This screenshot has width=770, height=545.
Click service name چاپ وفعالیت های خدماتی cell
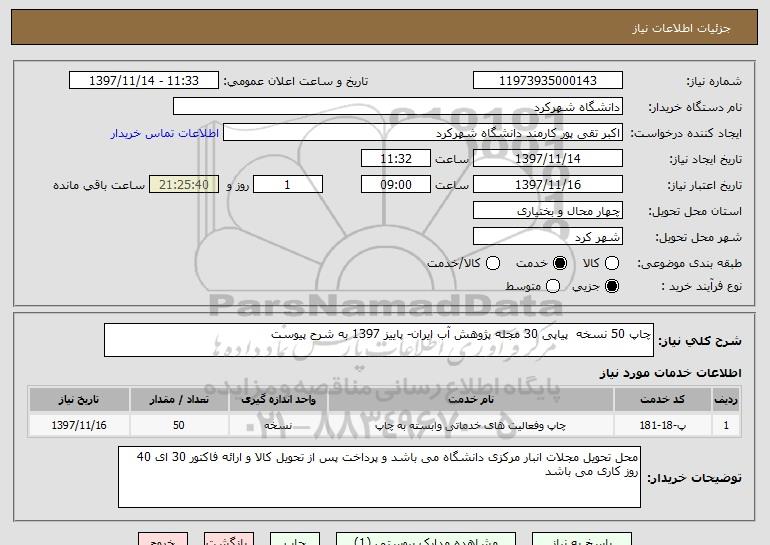click(471, 425)
